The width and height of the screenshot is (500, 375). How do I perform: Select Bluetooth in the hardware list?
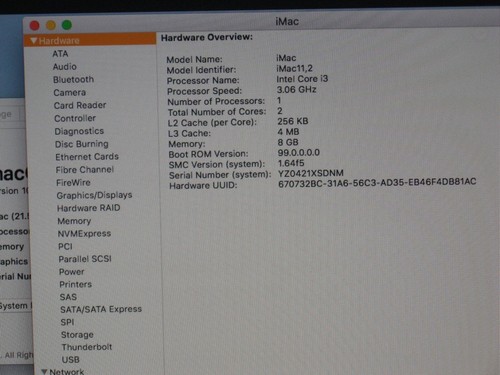pos(73,80)
